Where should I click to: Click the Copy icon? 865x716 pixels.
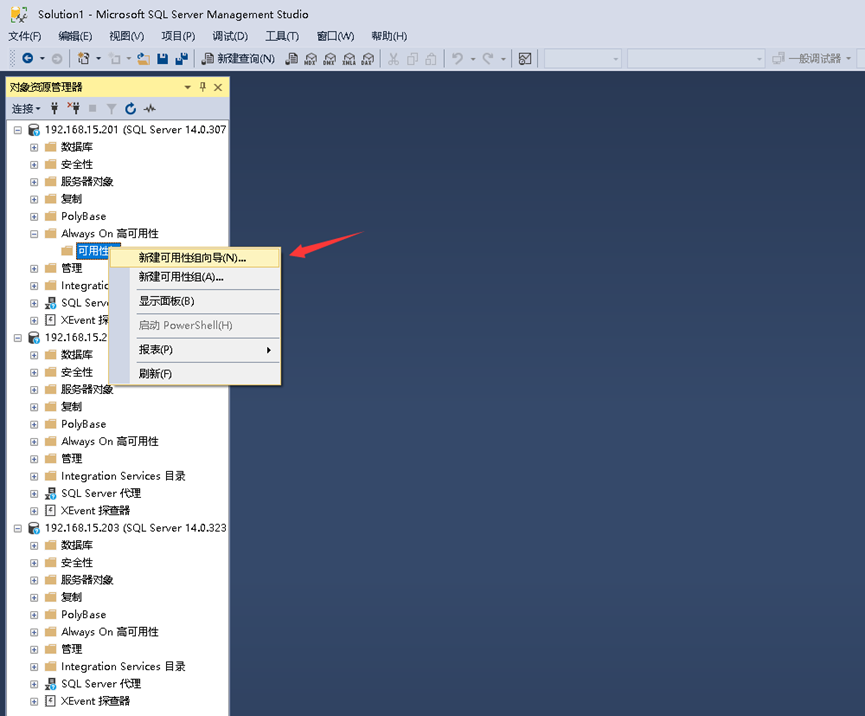point(412,58)
